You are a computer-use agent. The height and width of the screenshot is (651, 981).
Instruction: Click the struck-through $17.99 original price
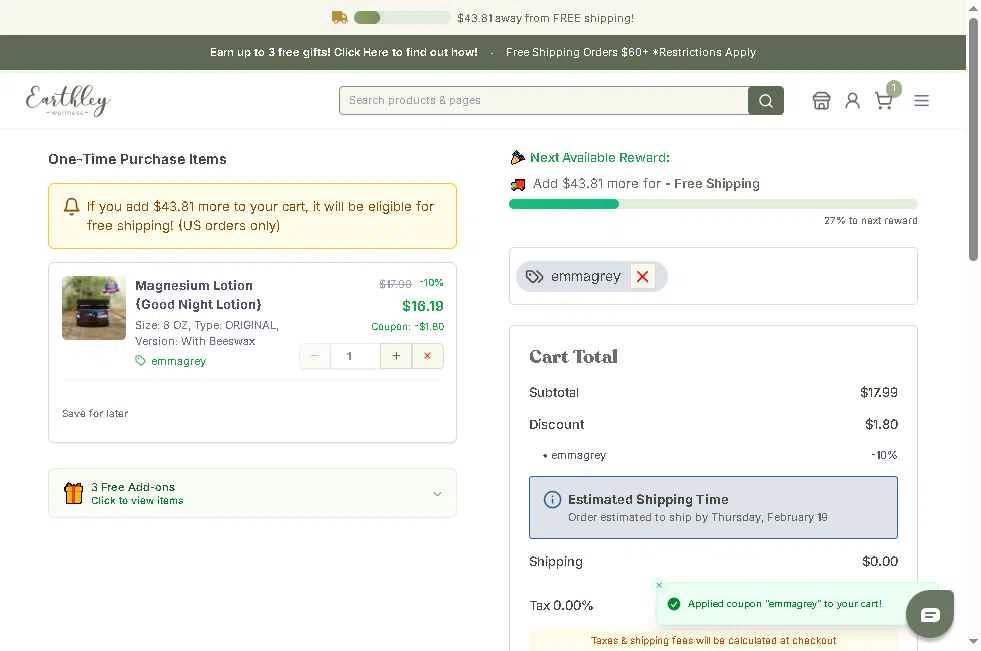coord(395,284)
